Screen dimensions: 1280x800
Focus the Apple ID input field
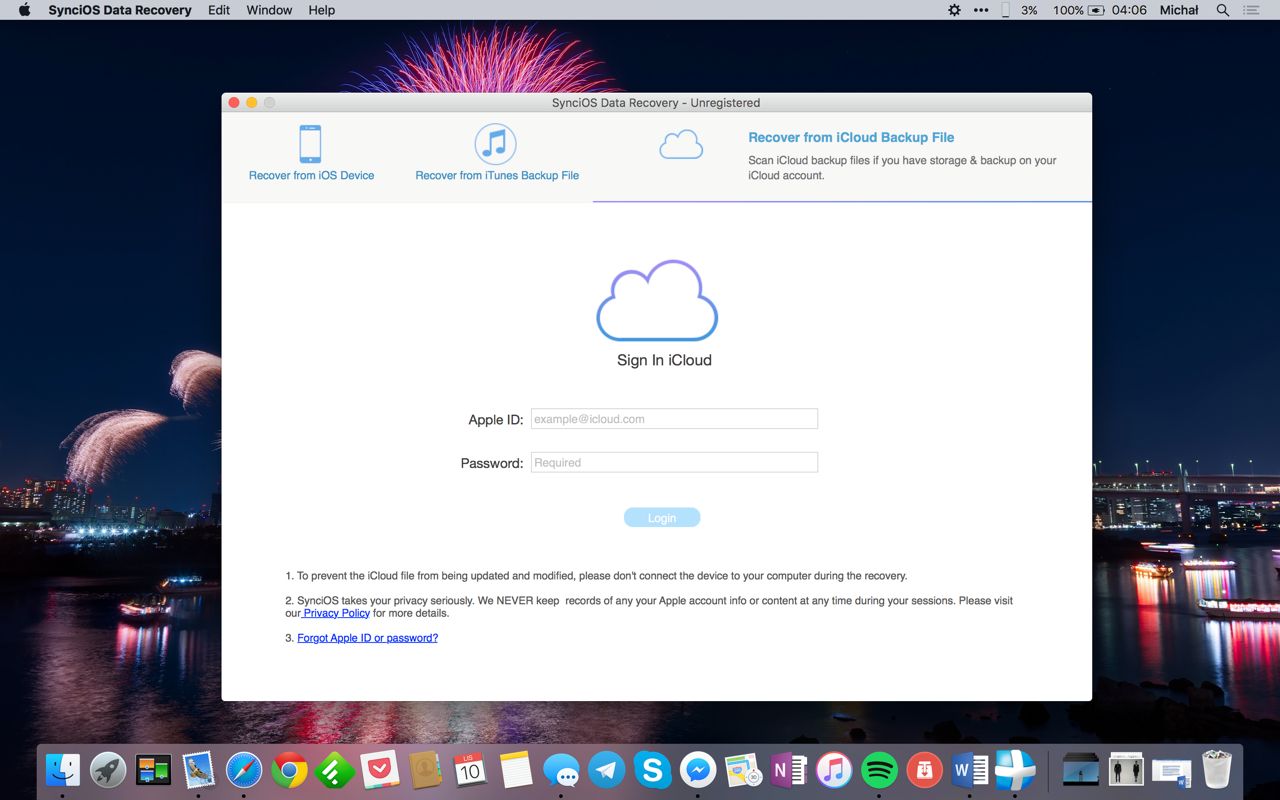click(x=674, y=419)
